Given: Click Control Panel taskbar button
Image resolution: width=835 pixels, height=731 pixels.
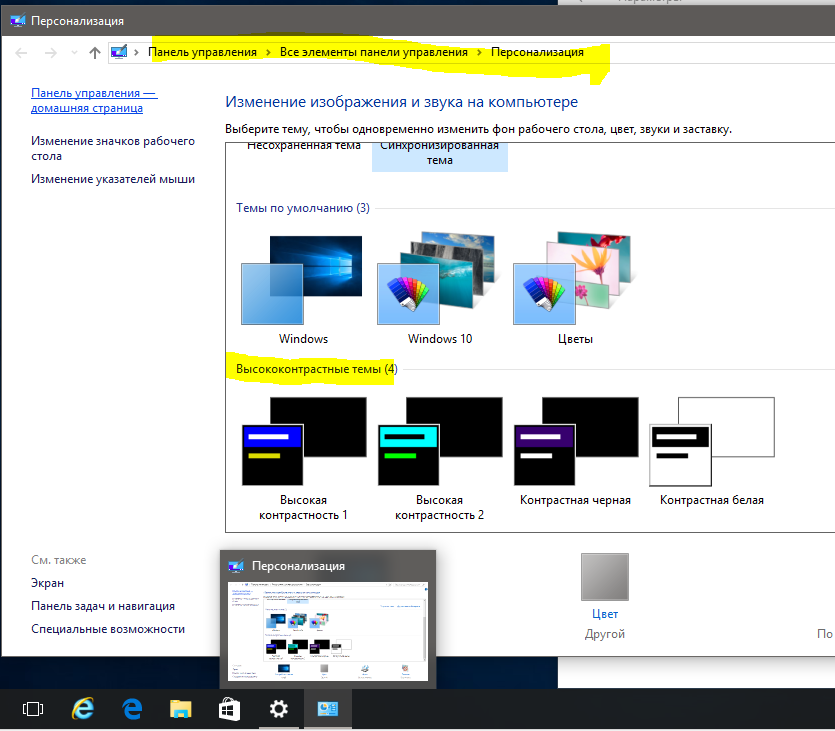Looking at the screenshot, I should 328,709.
